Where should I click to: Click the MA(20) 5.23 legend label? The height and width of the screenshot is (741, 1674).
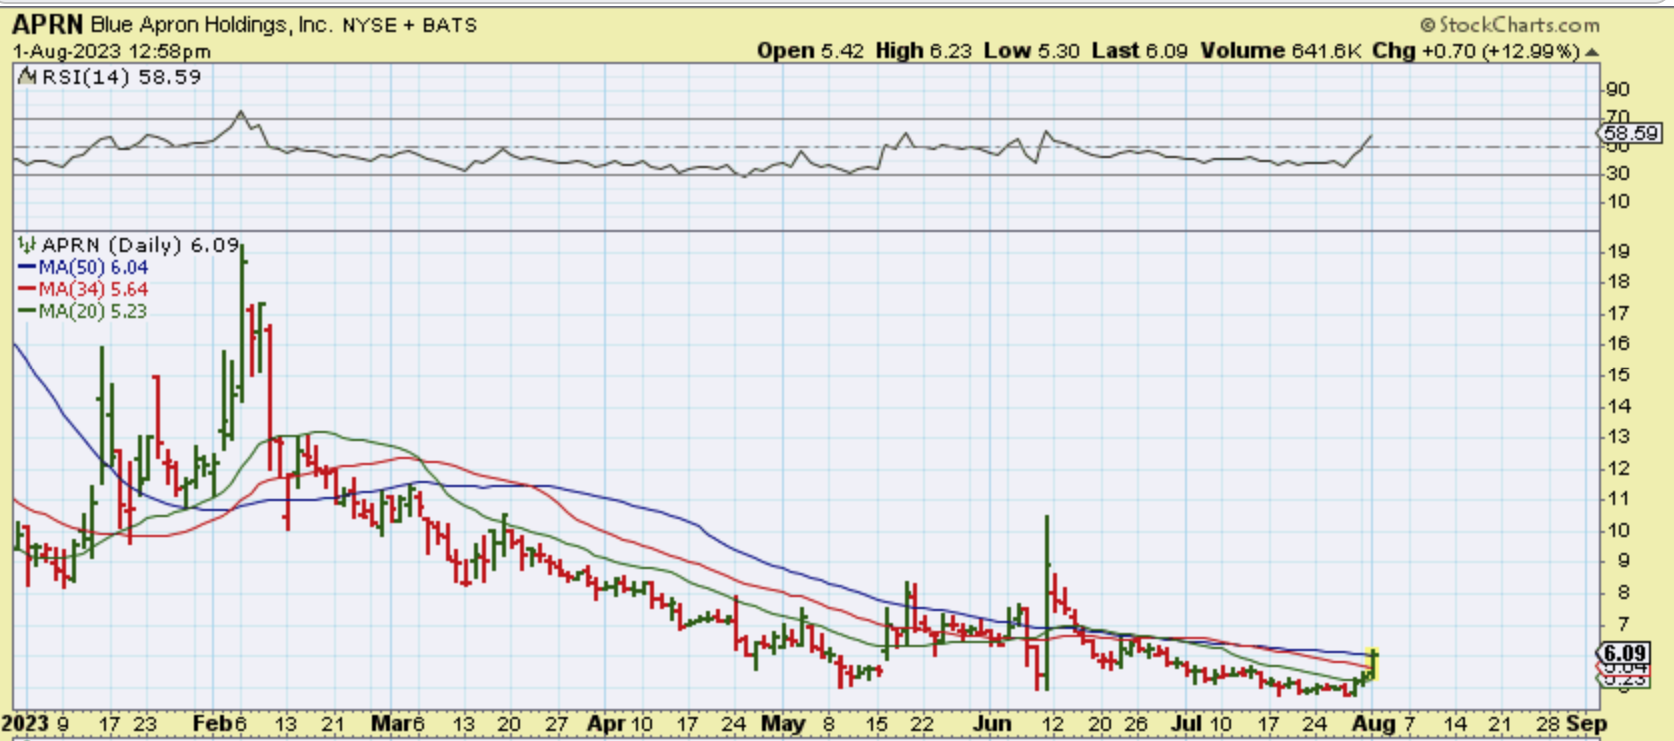pyautogui.click(x=93, y=312)
